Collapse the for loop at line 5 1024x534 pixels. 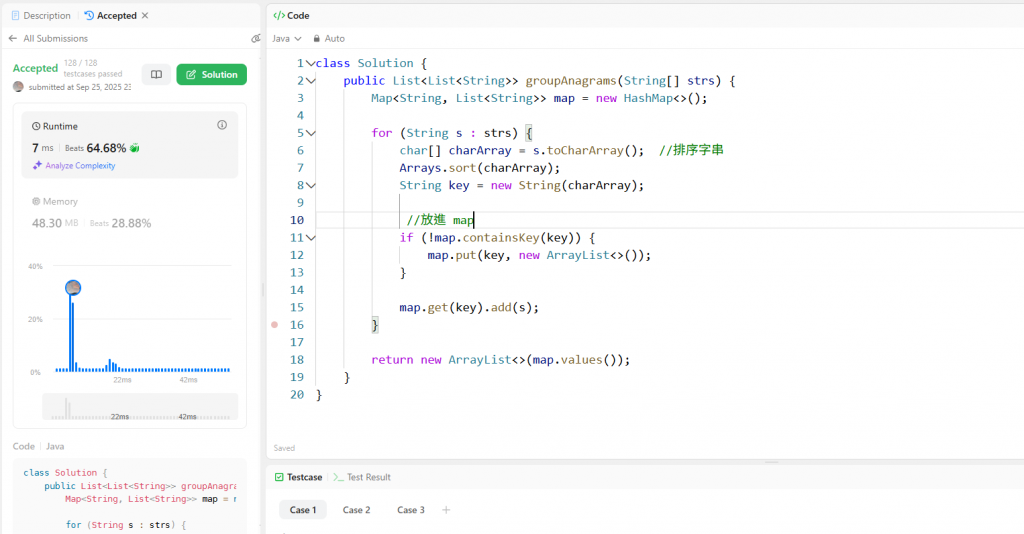311,133
